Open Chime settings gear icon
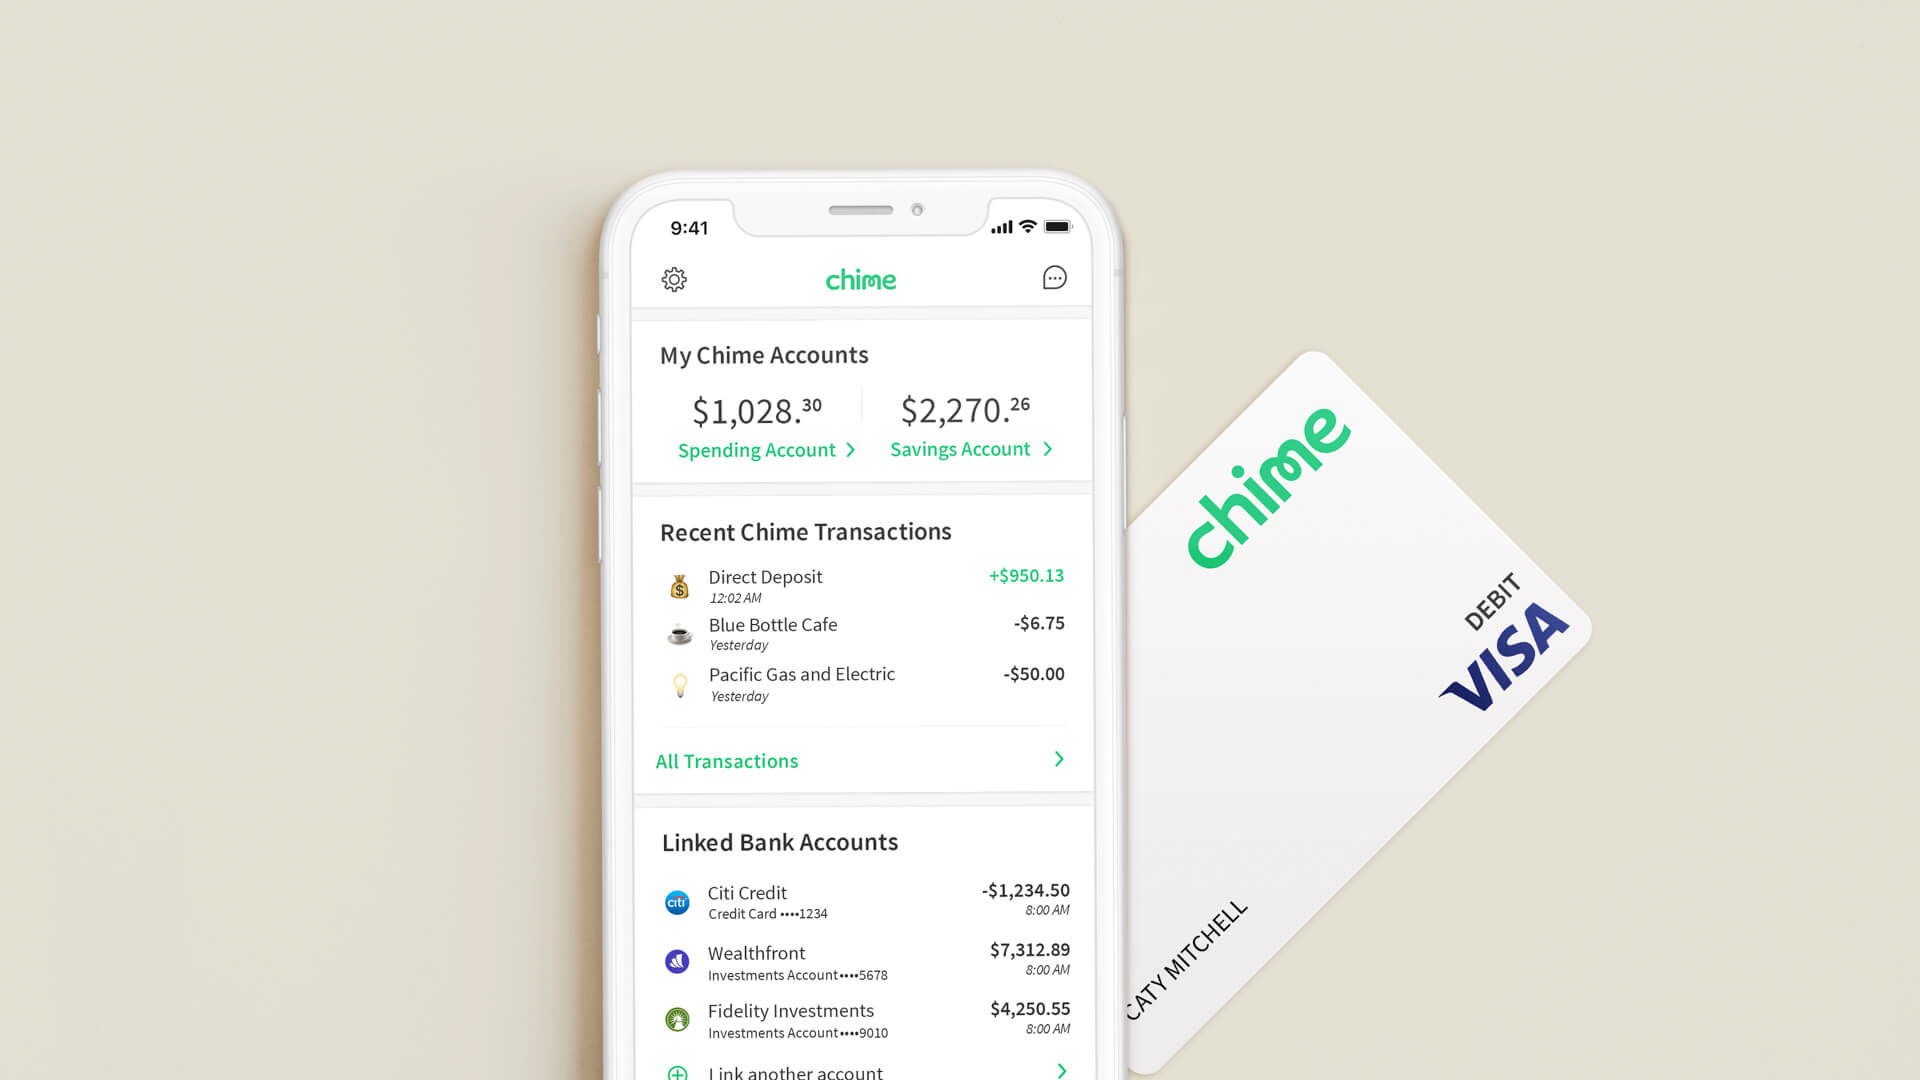The image size is (1920, 1080). [674, 278]
